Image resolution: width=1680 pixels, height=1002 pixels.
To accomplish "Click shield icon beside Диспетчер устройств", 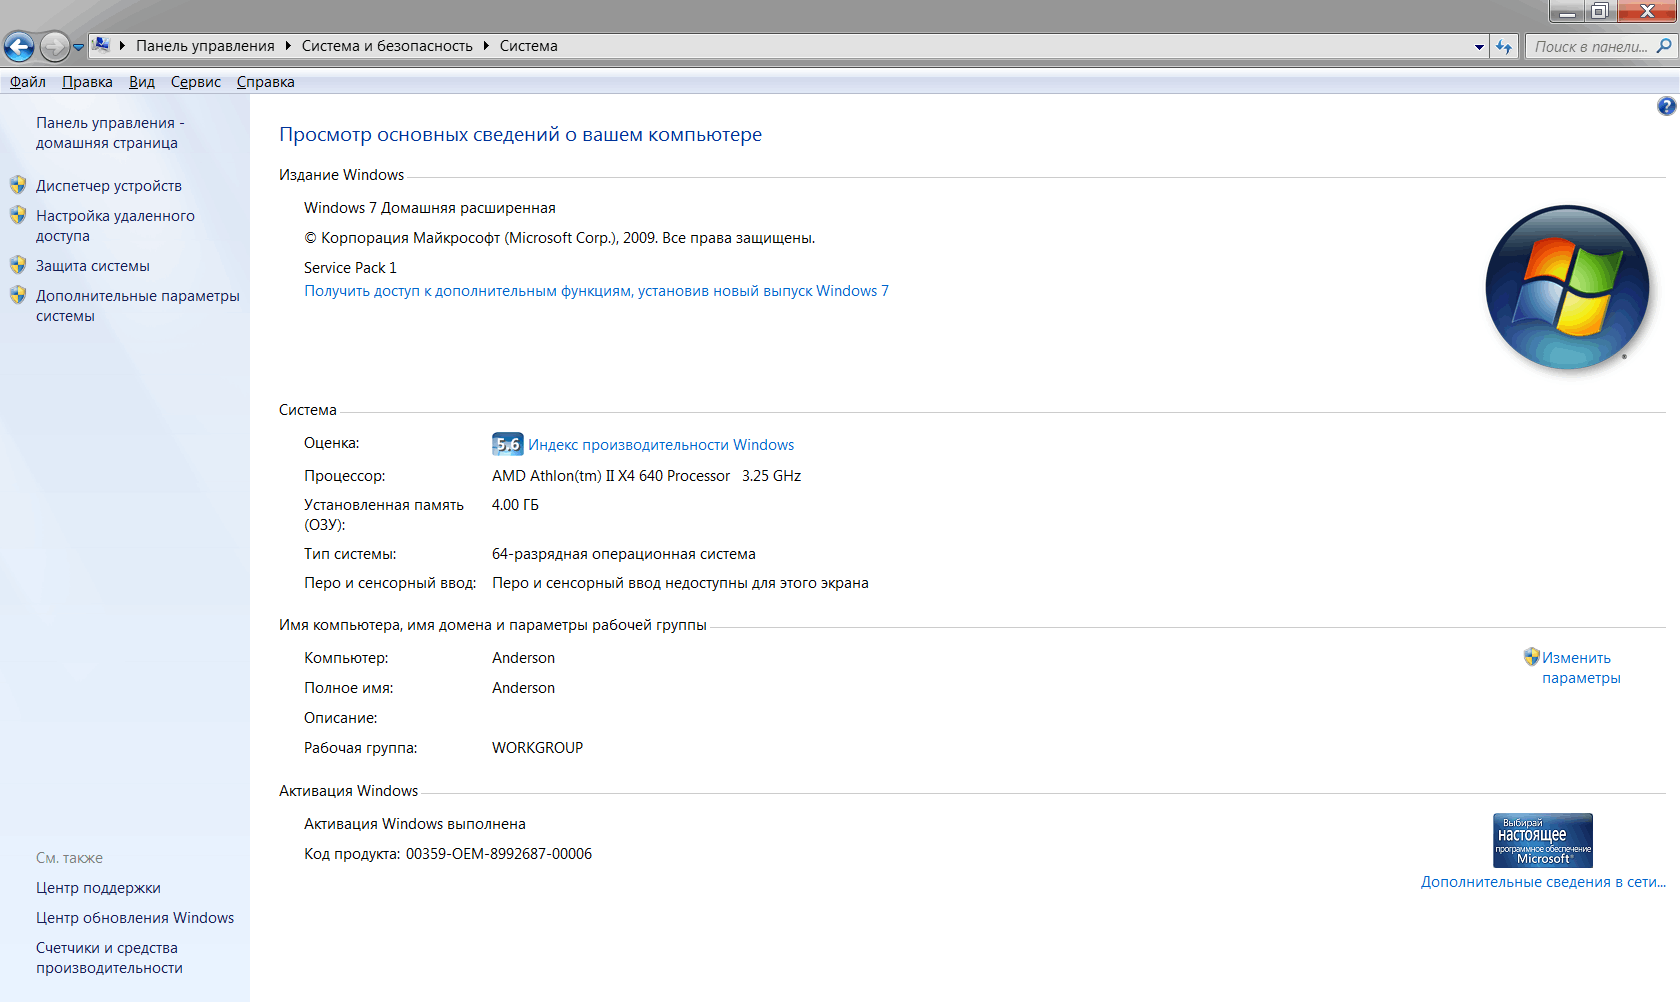I will pos(18,185).
